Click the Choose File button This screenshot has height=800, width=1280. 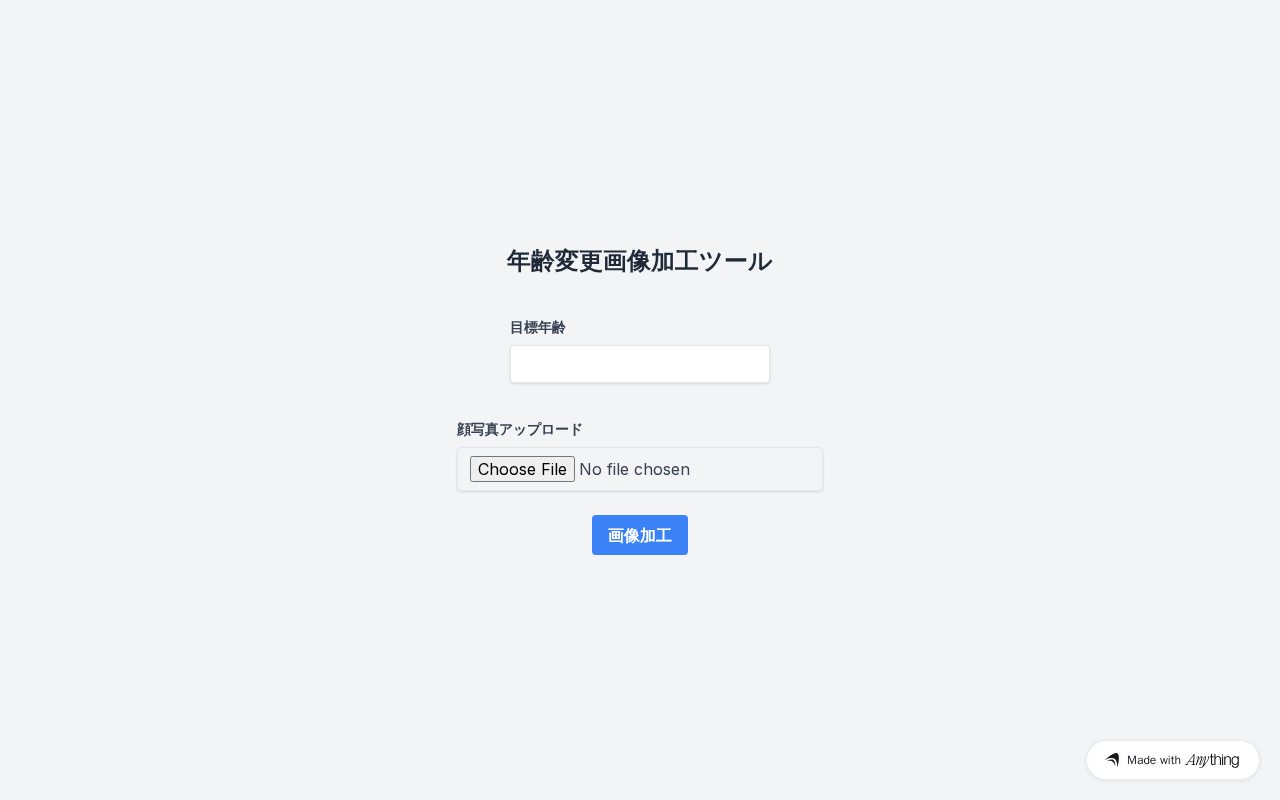pos(522,469)
